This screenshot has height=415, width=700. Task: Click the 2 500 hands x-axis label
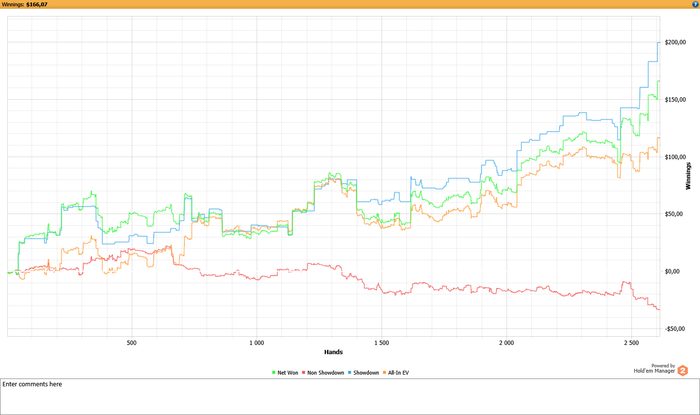click(630, 342)
